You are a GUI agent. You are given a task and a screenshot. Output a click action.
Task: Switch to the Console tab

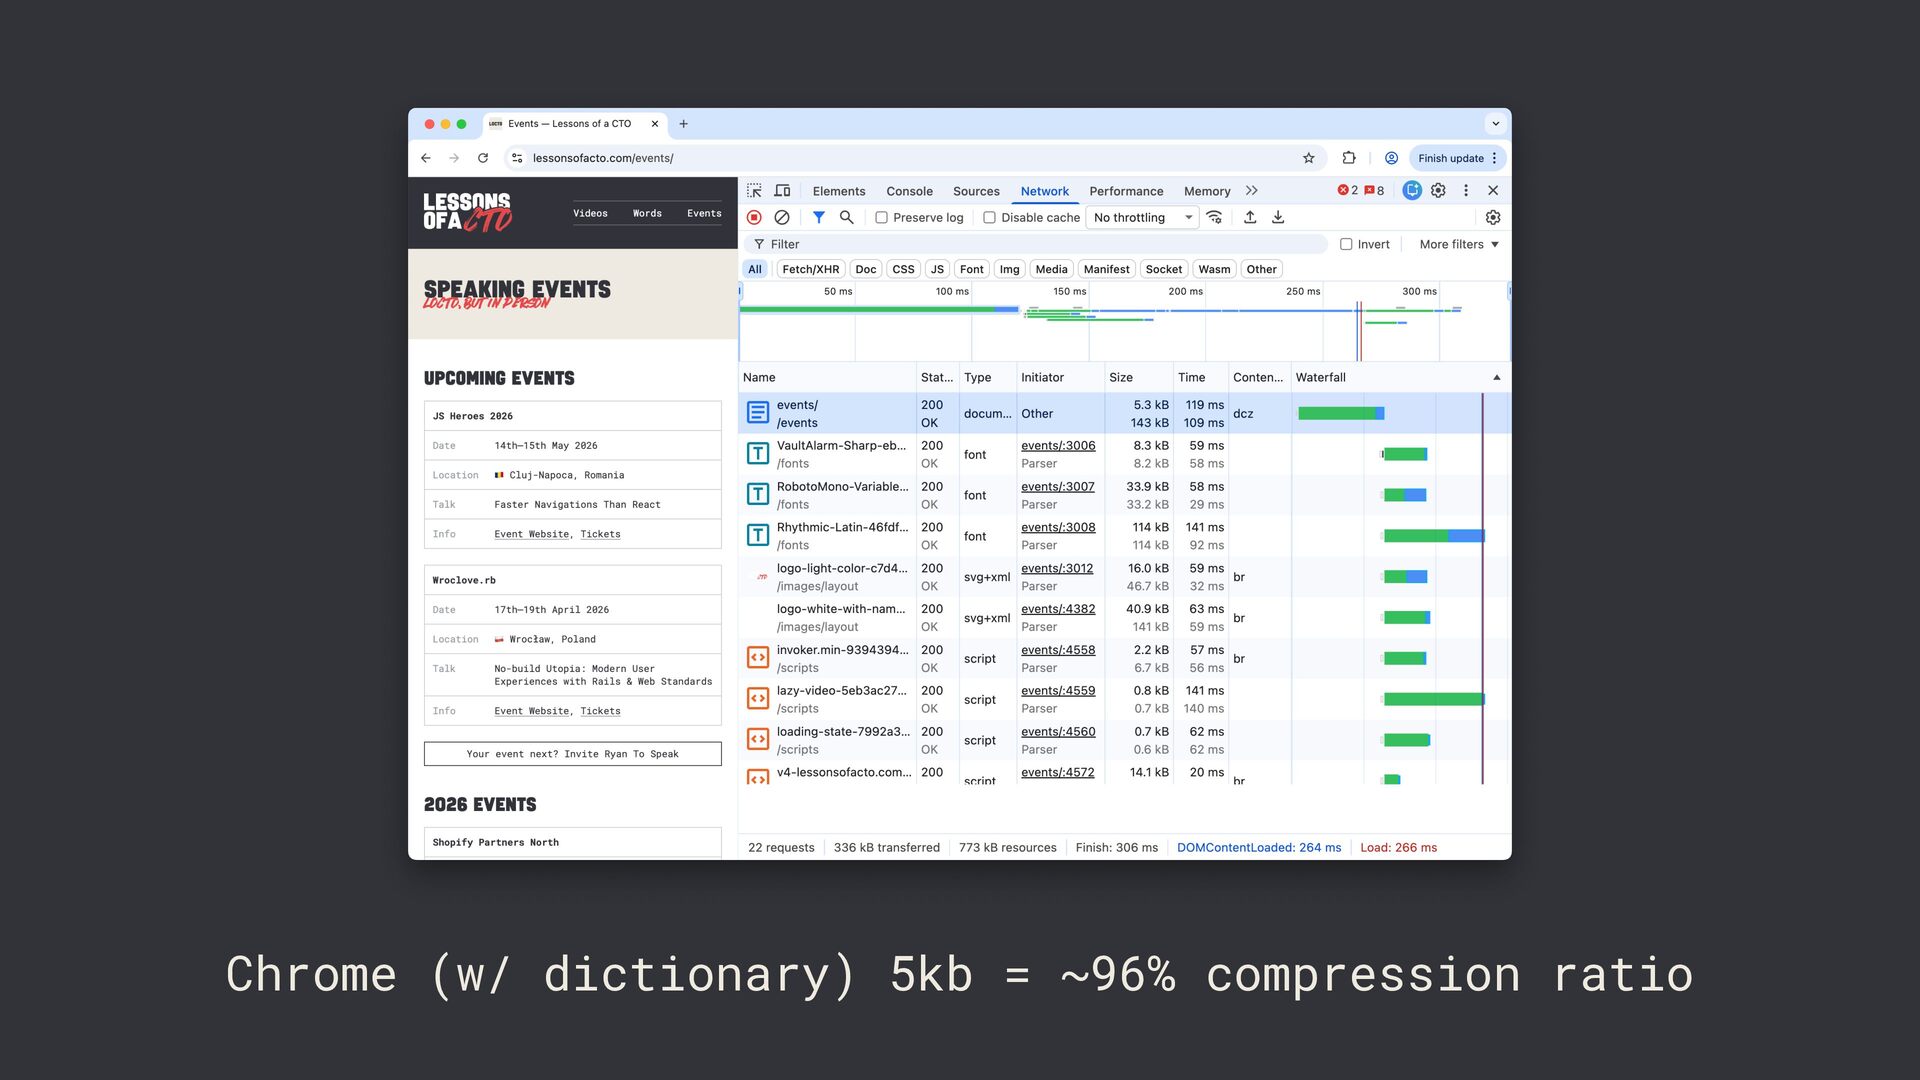pyautogui.click(x=908, y=191)
